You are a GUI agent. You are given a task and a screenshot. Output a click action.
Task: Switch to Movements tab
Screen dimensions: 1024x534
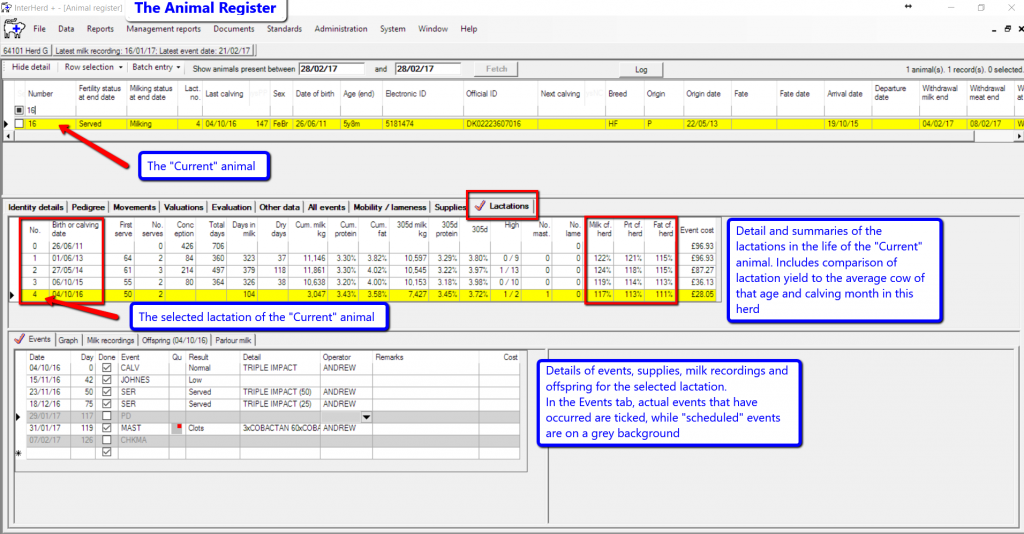point(135,208)
